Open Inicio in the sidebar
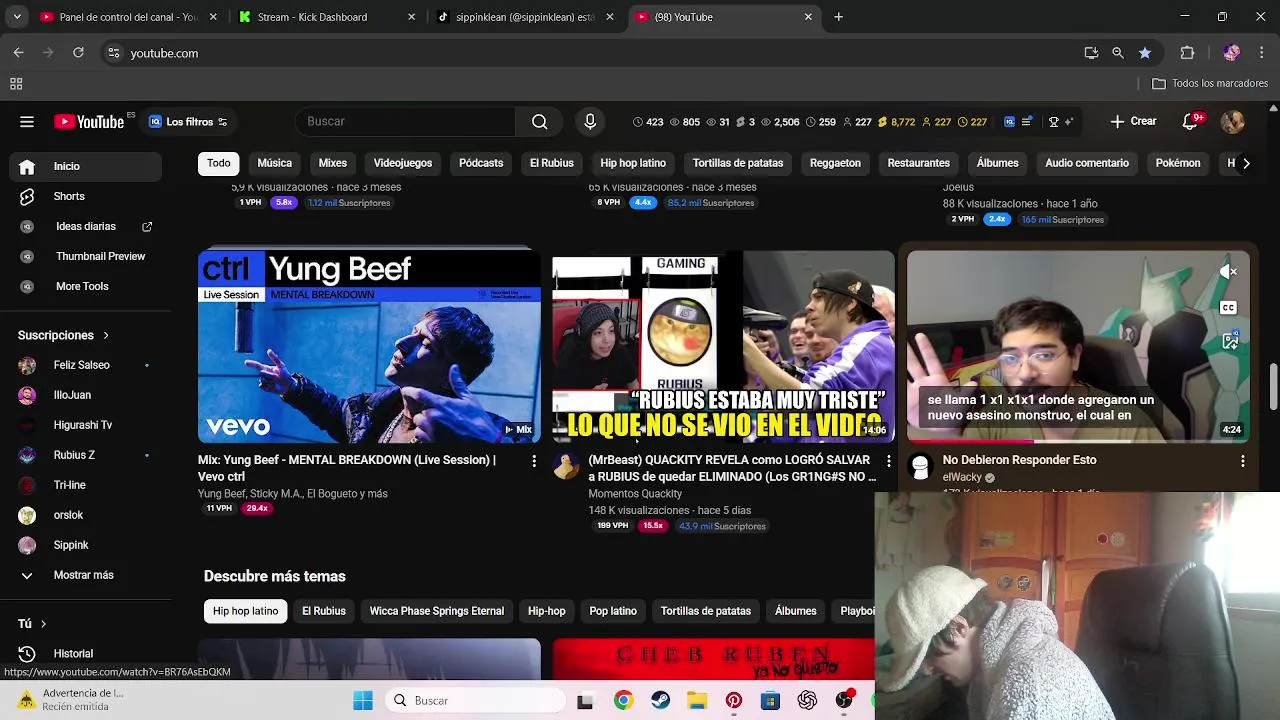 (87, 166)
